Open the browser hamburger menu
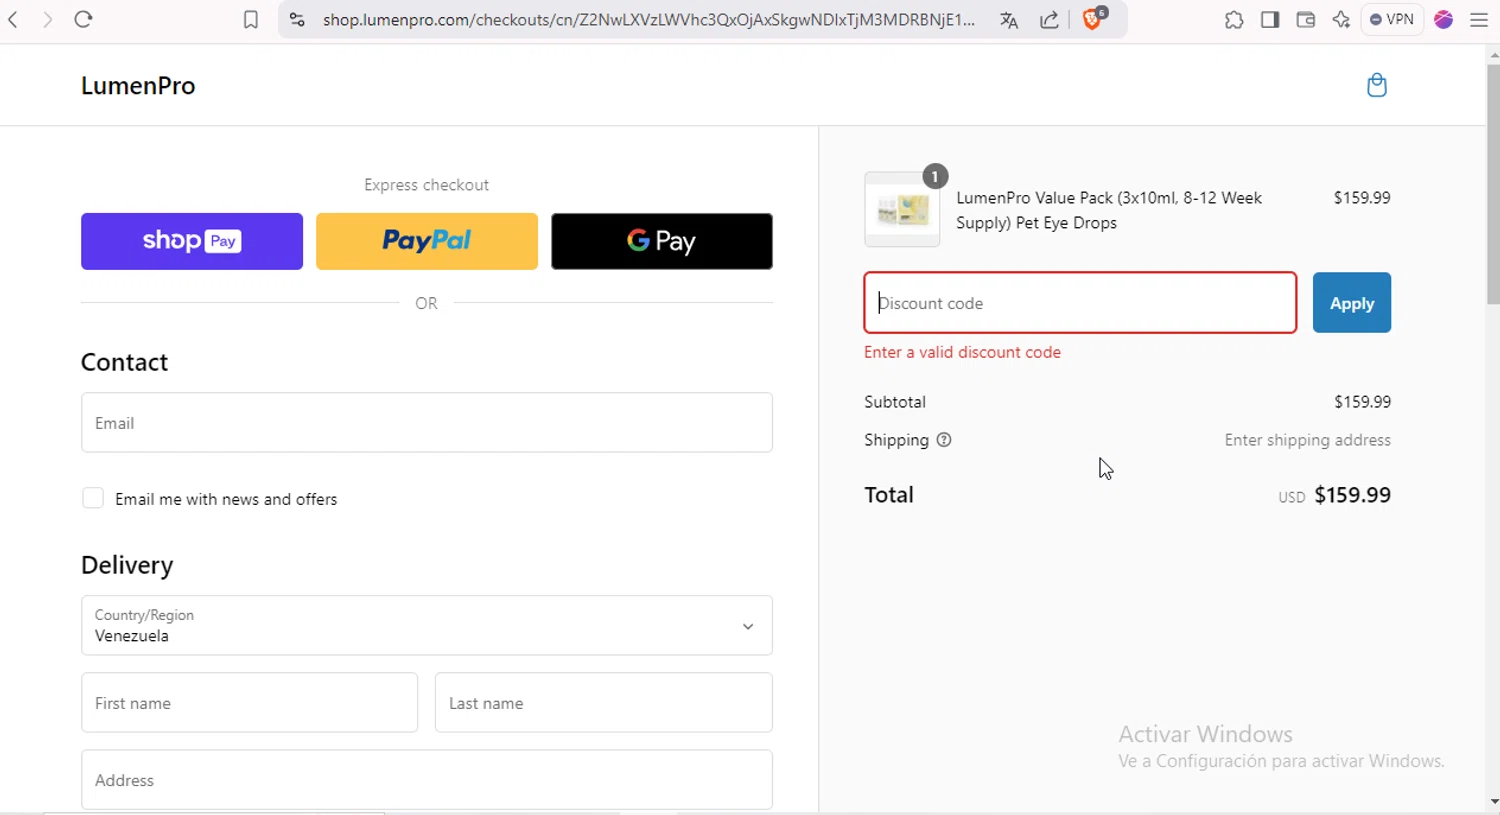Image resolution: width=1500 pixels, height=815 pixels. (x=1479, y=20)
